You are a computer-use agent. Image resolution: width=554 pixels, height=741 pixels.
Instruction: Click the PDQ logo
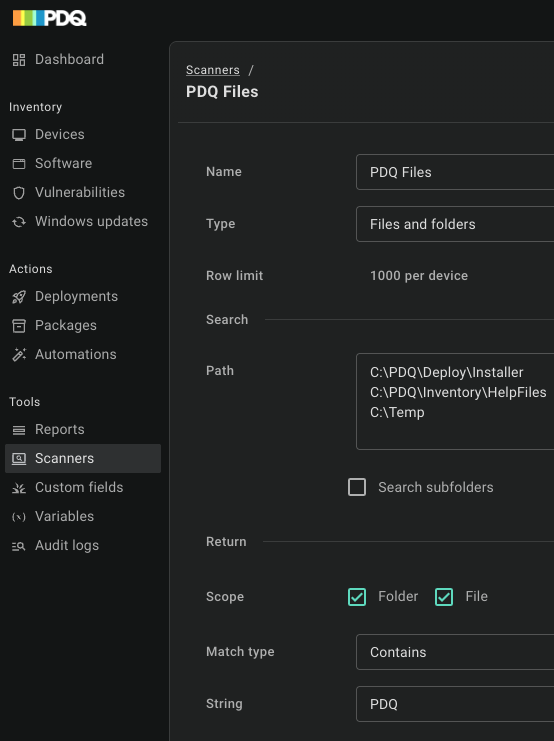pyautogui.click(x=50, y=18)
